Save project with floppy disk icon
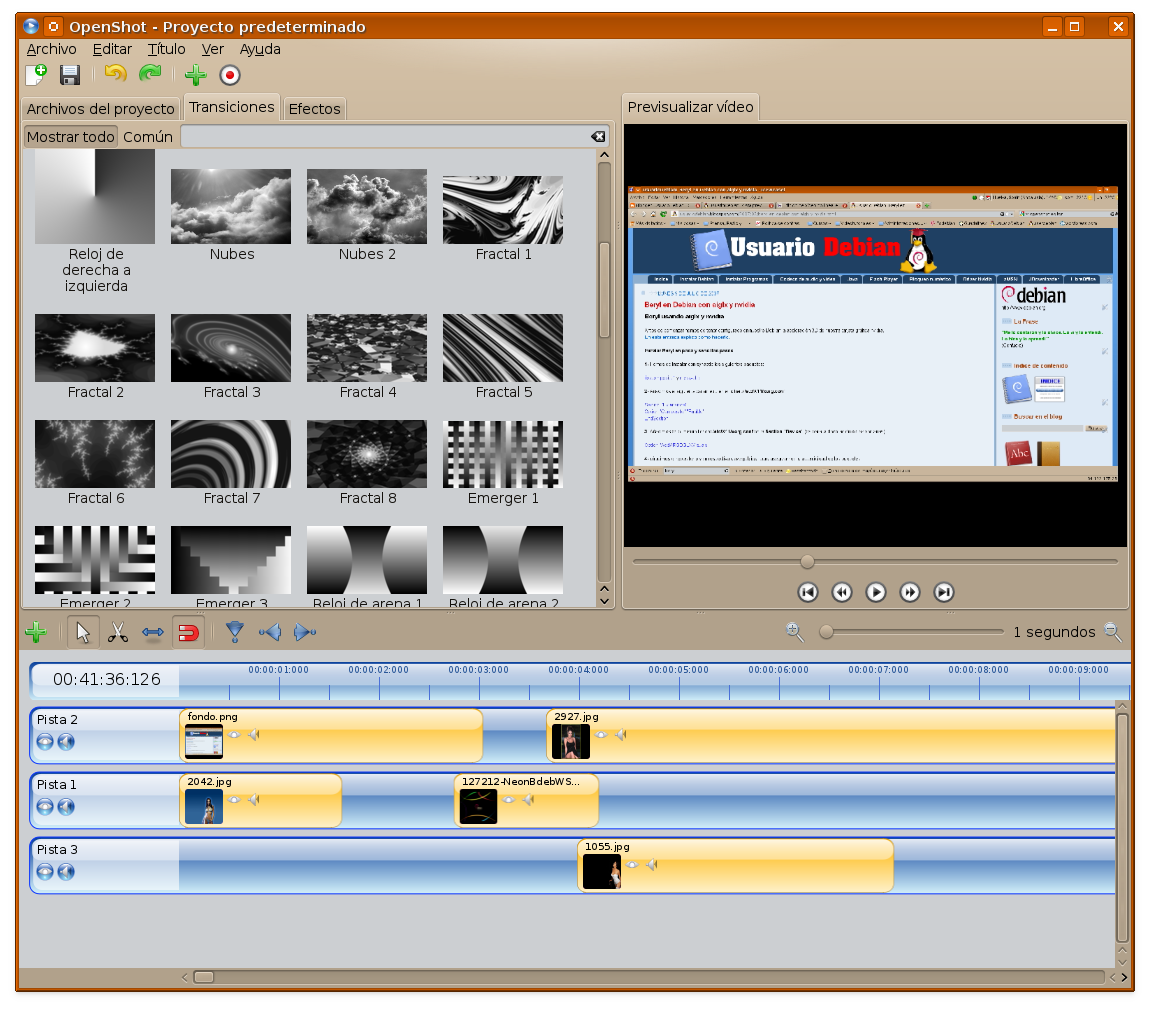 pyautogui.click(x=70, y=75)
